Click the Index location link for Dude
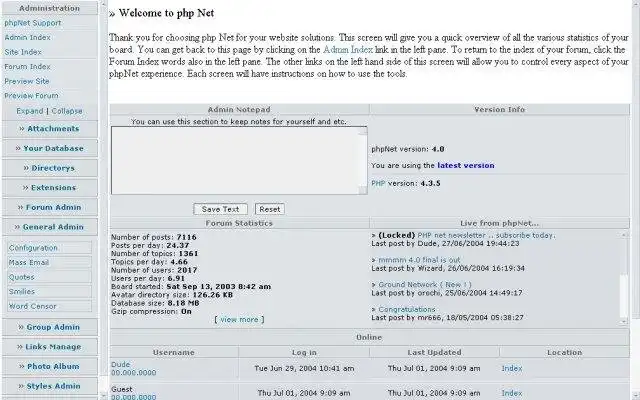This screenshot has height=400, width=640. pyautogui.click(x=512, y=368)
